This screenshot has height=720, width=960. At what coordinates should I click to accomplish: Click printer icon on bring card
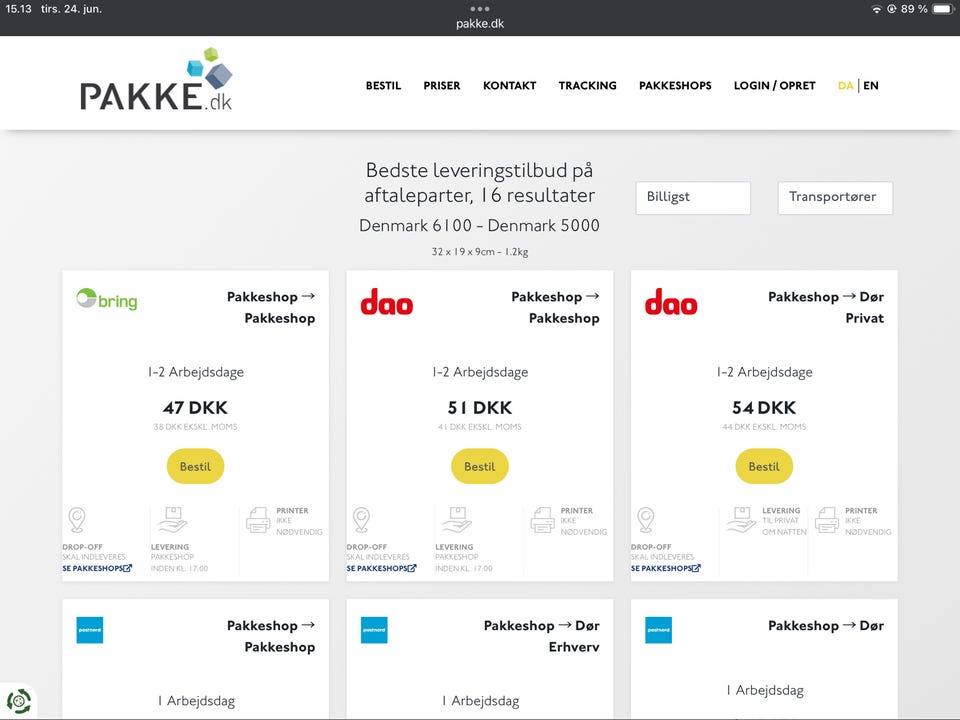point(258,520)
